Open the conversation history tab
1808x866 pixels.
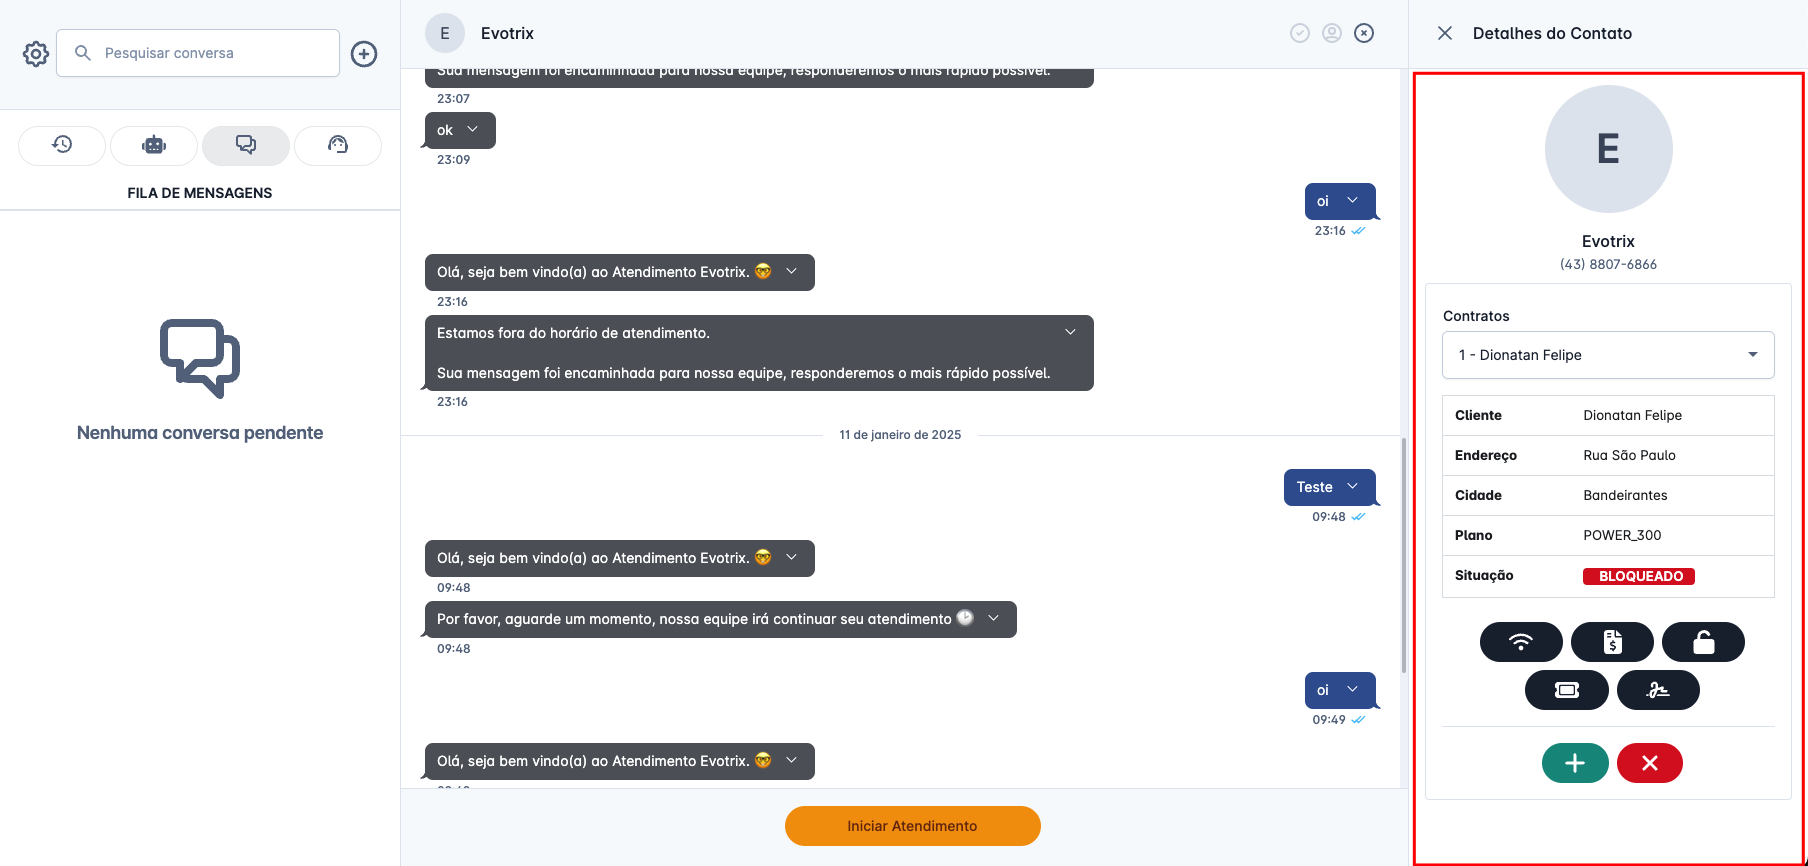pos(62,145)
